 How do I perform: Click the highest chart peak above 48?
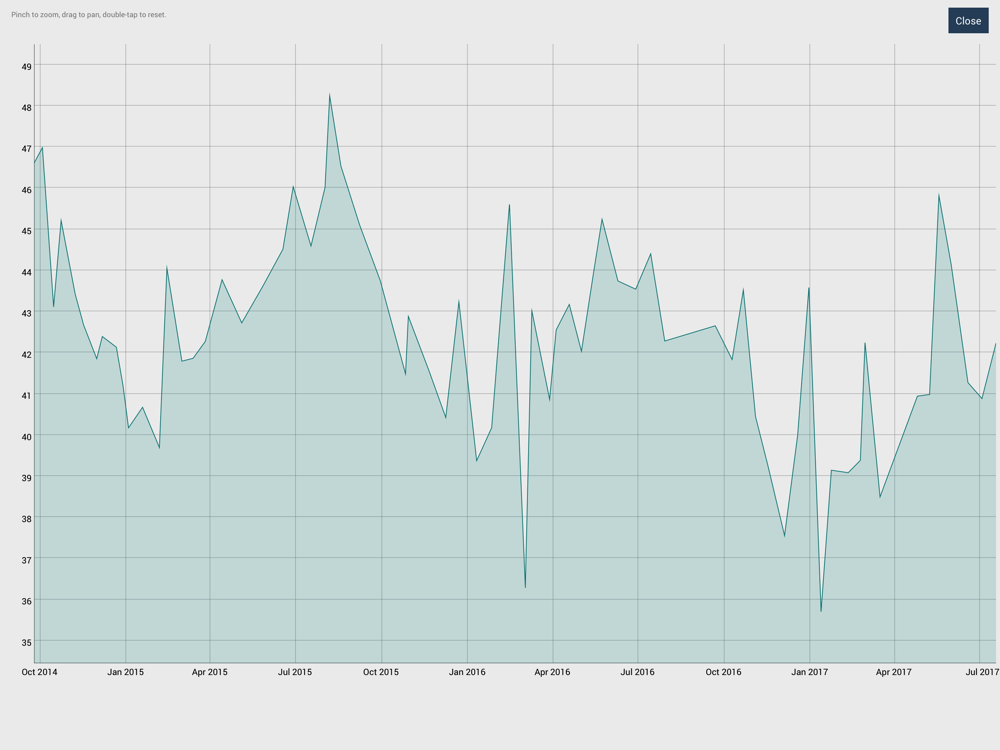coord(329,95)
